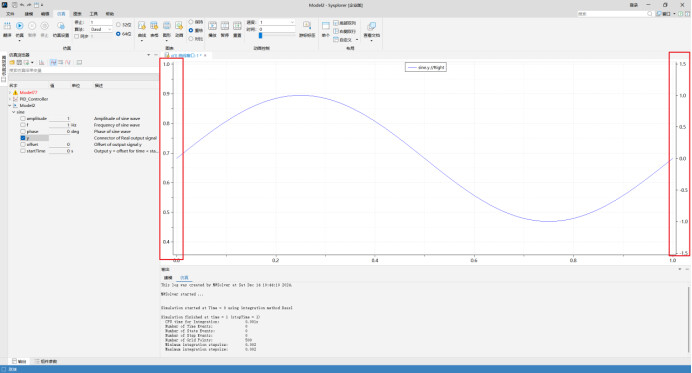Click the Graphic (图形) window icon
This screenshot has height=373, width=692.
point(167,26)
